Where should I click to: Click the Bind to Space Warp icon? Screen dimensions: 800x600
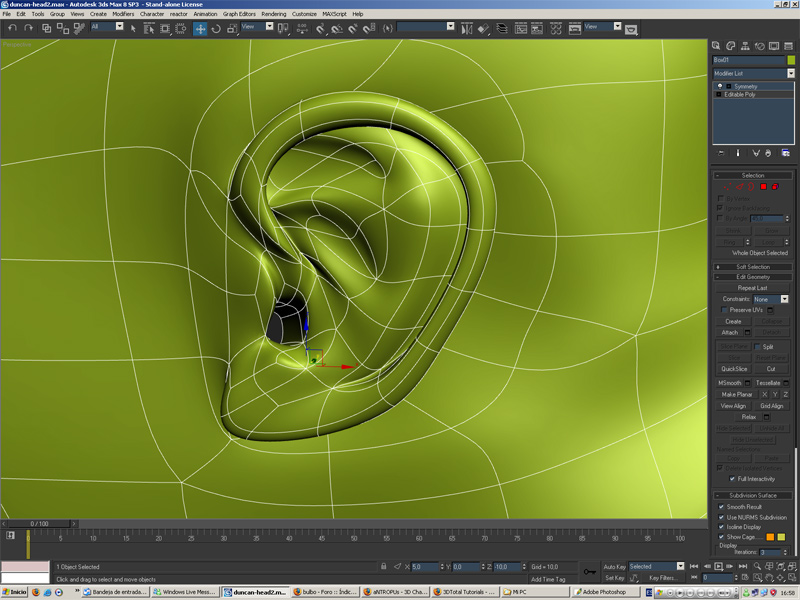[79, 28]
